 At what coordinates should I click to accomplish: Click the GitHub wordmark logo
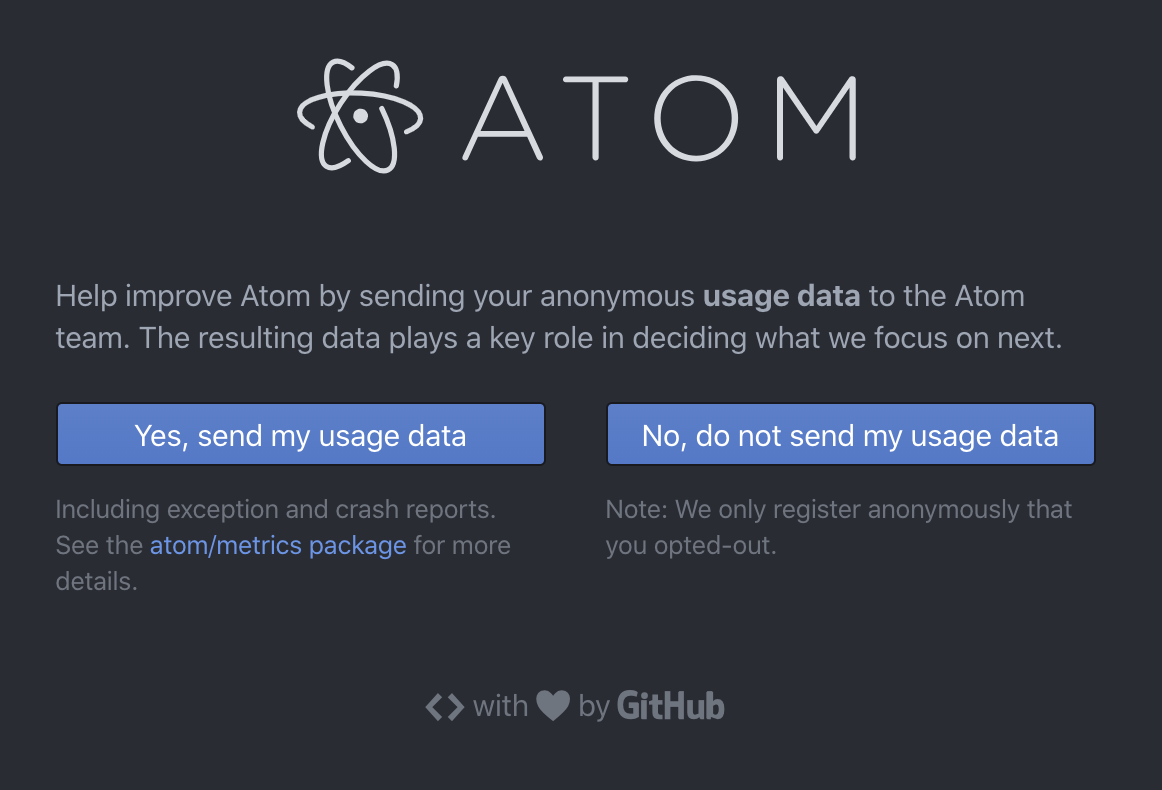click(x=671, y=706)
